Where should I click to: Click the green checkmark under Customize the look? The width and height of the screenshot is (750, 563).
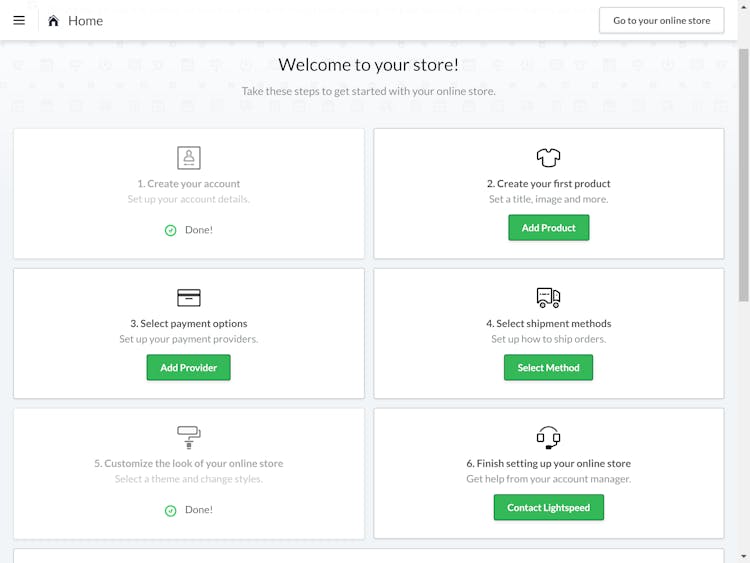click(x=170, y=511)
